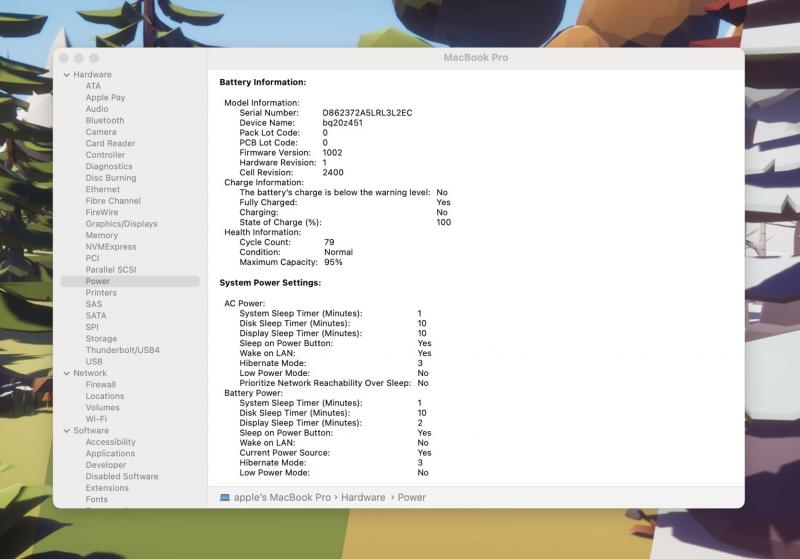
Task: Collapse the Hardware section chevron
Action: (x=67, y=74)
